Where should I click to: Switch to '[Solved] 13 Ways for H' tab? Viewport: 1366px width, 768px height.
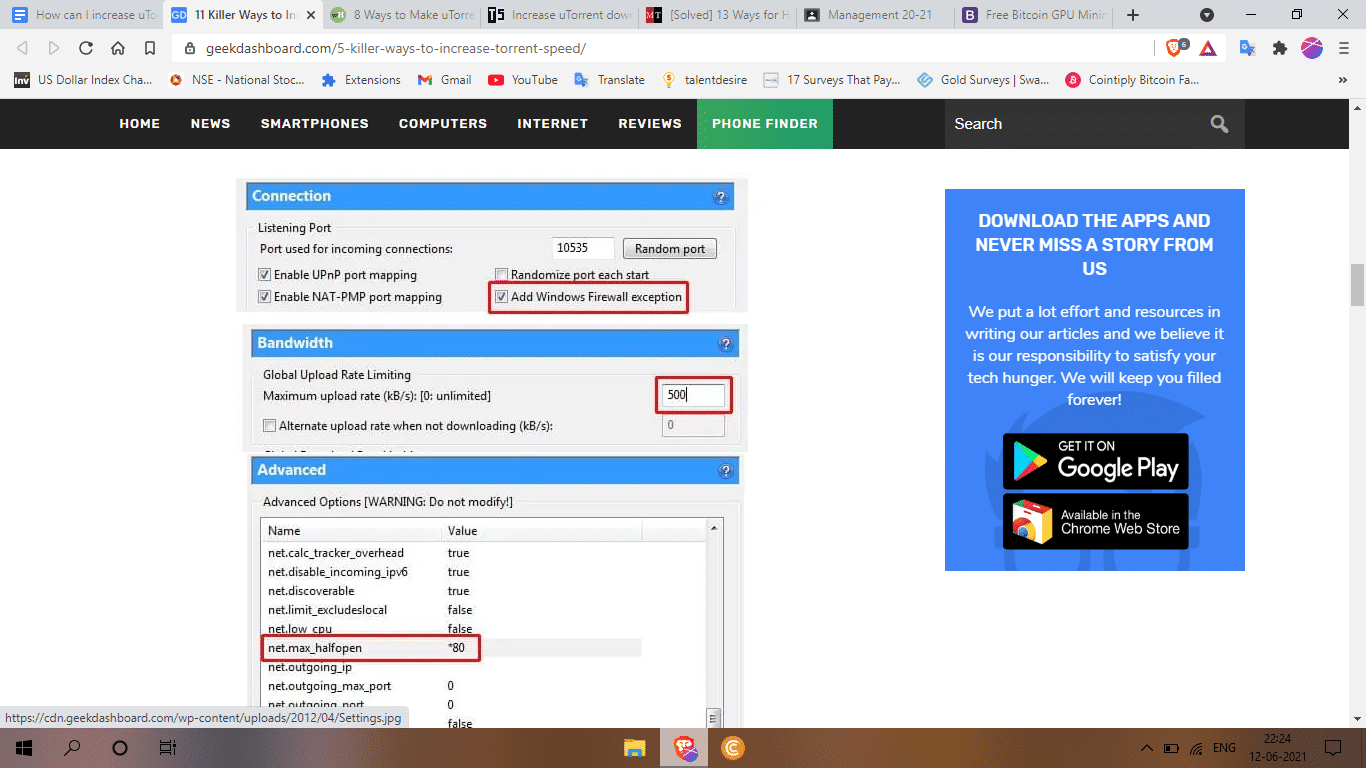tap(717, 15)
